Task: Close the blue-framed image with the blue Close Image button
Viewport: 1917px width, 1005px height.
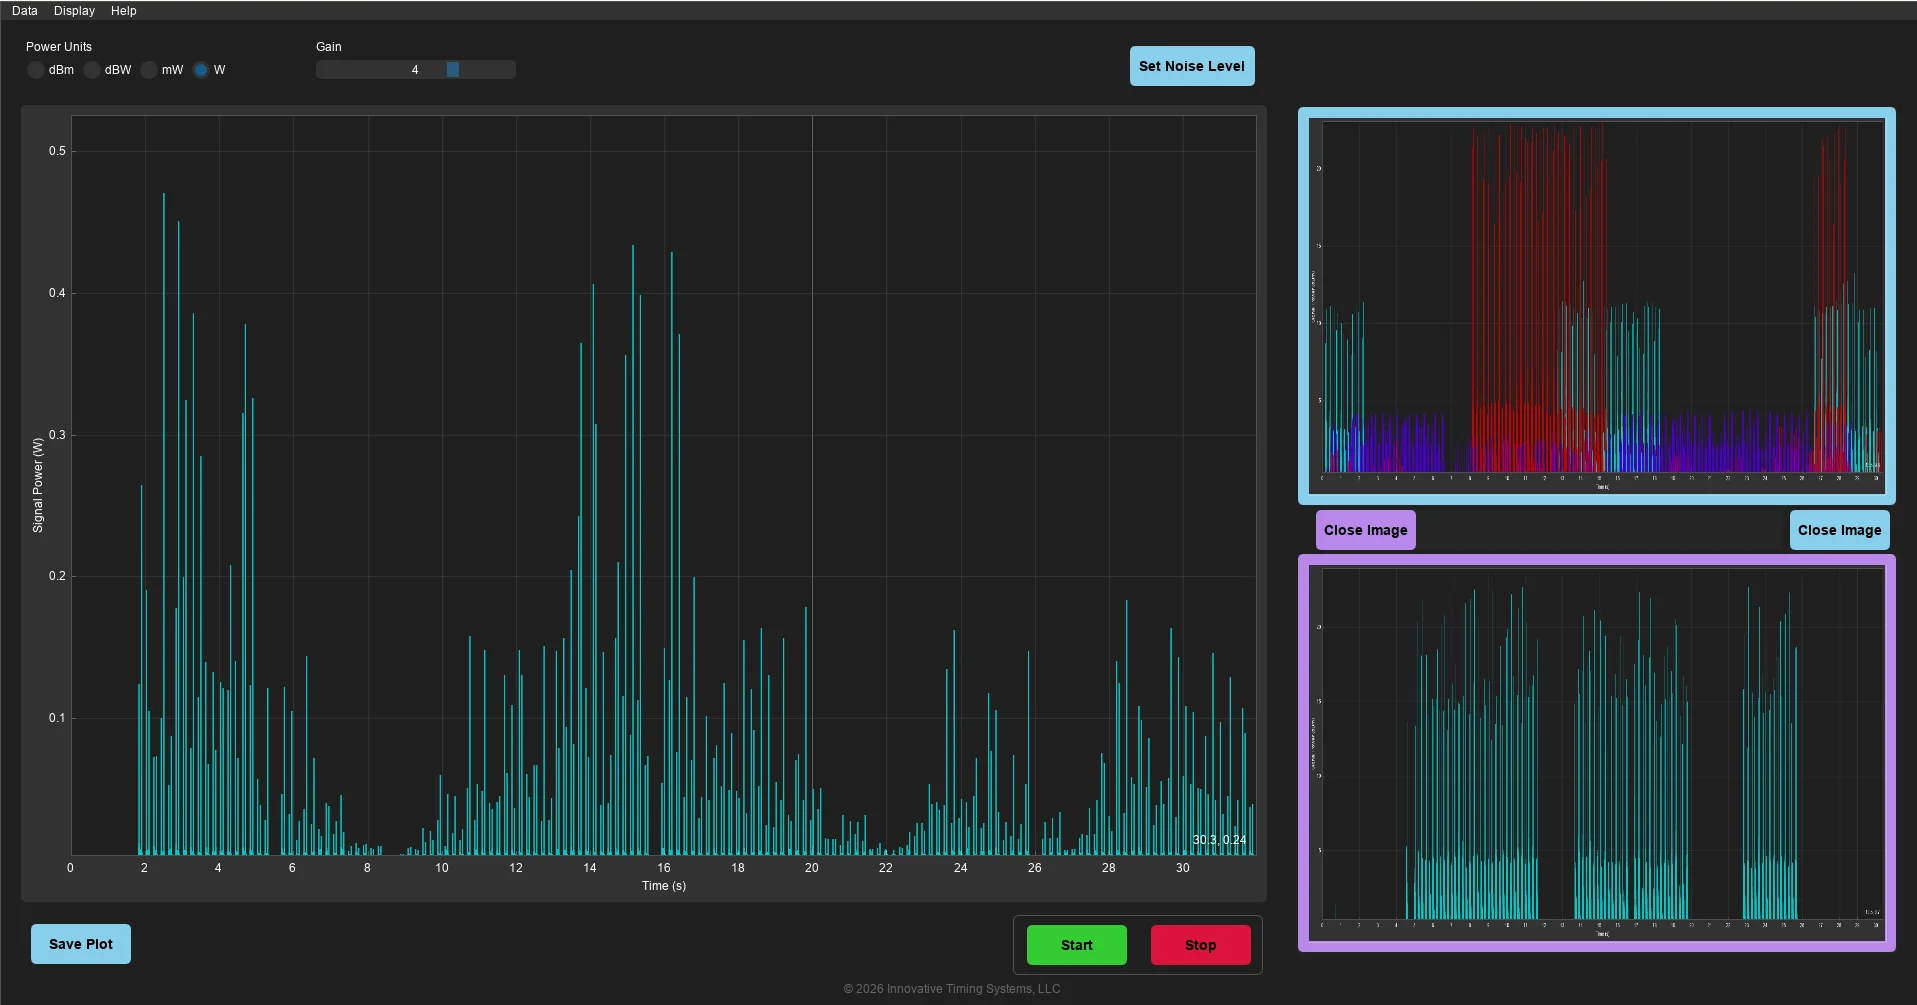Action: pyautogui.click(x=1840, y=530)
